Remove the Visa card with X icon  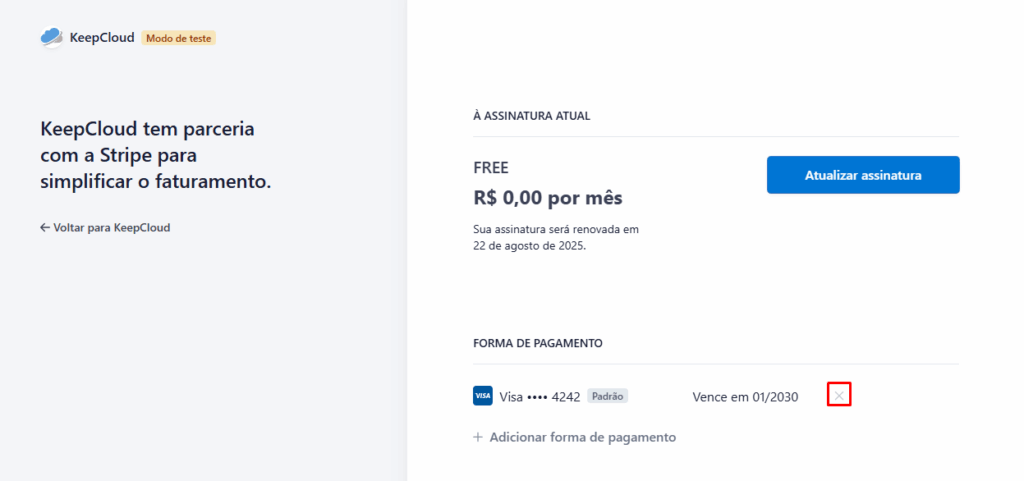coord(839,396)
